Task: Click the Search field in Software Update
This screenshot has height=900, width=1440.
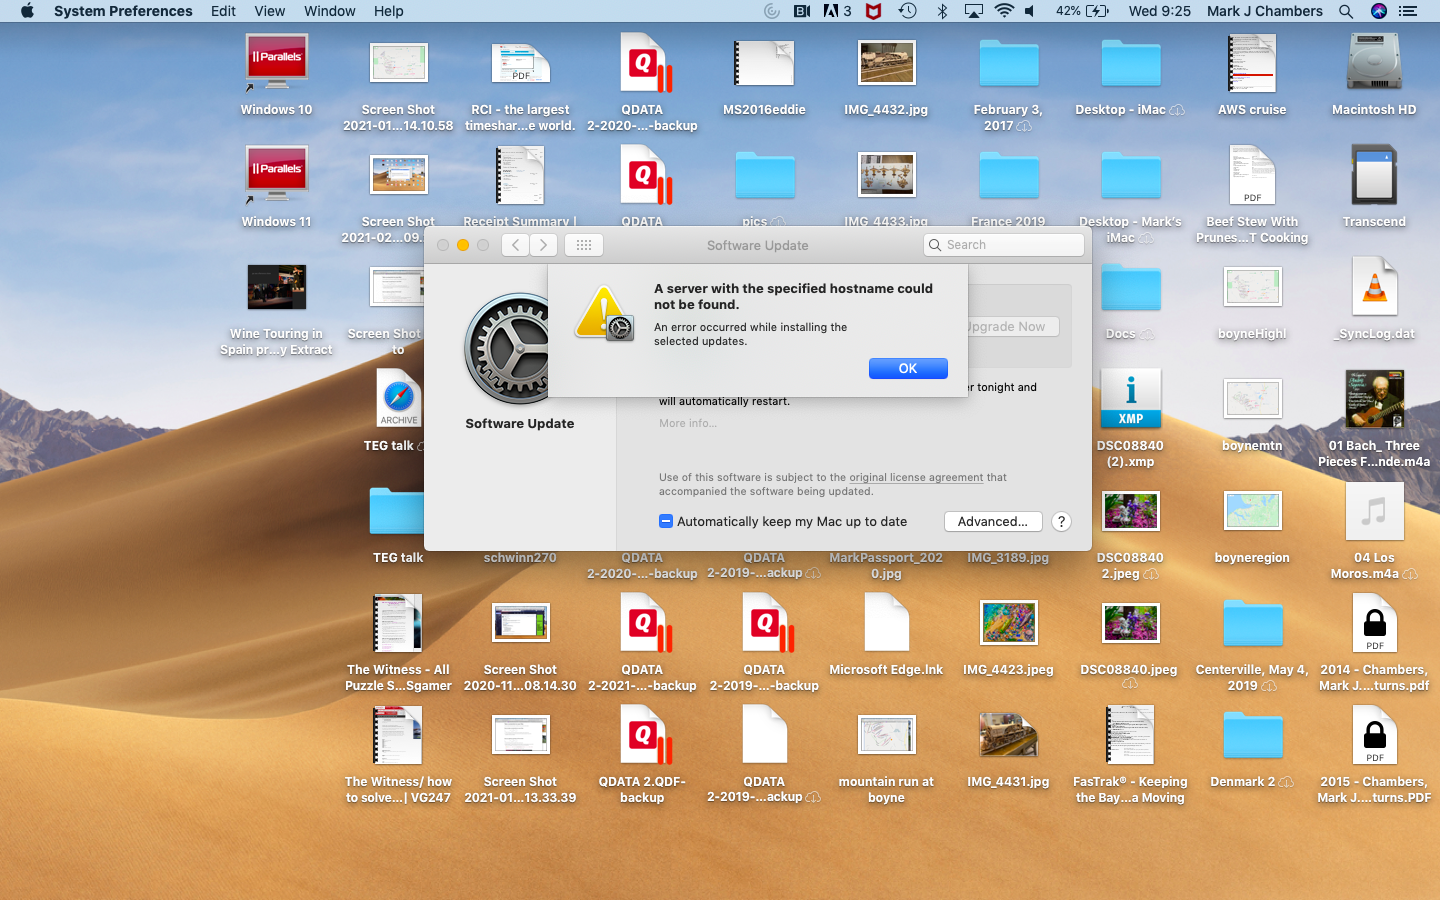Action: 1004,245
